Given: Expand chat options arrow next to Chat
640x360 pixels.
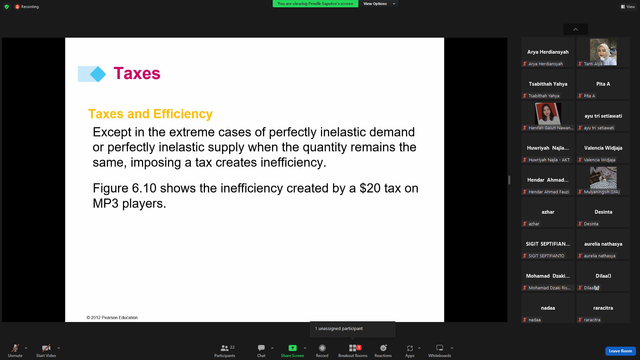Looking at the screenshot, I should coord(272,348).
